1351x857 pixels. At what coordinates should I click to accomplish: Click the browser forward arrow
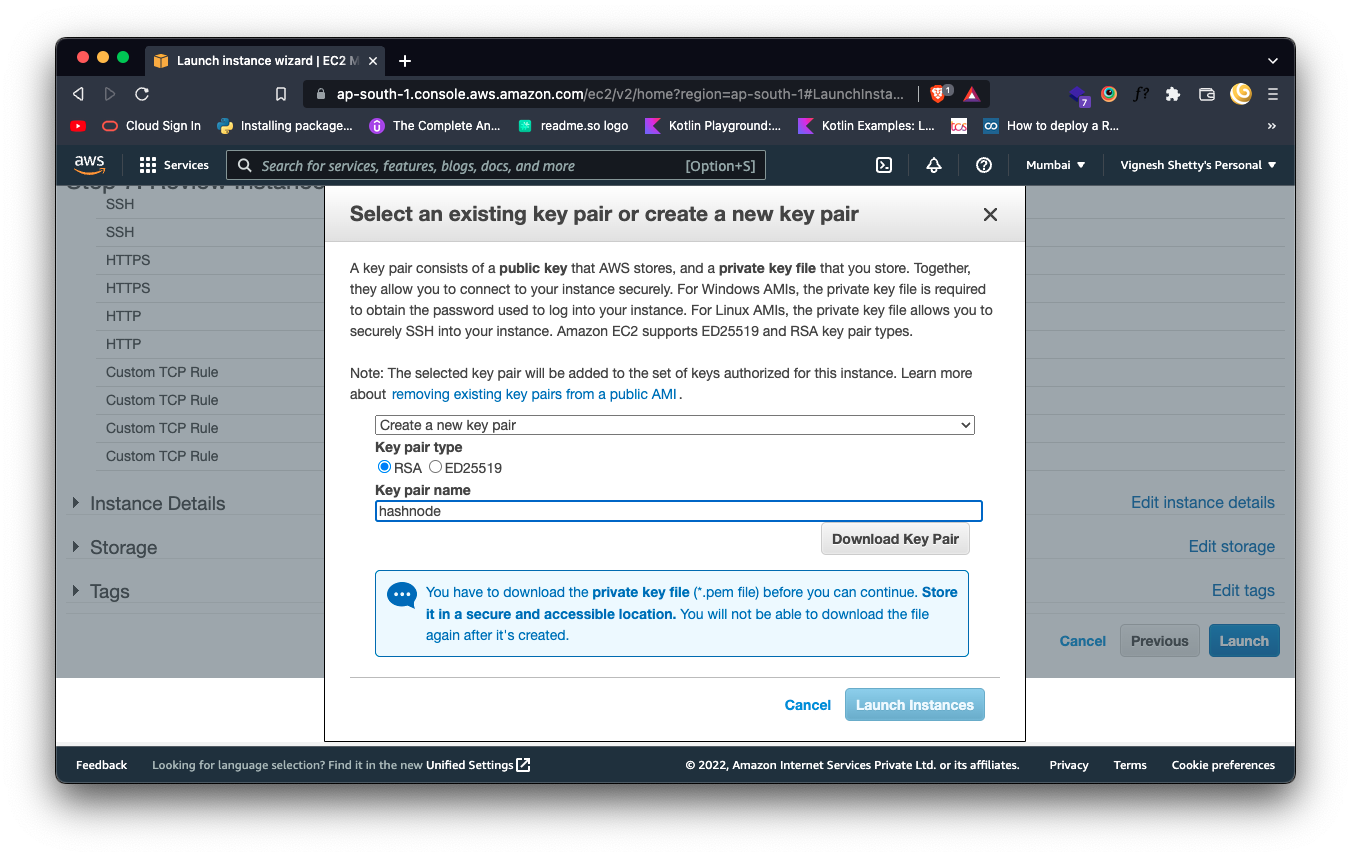pos(110,94)
